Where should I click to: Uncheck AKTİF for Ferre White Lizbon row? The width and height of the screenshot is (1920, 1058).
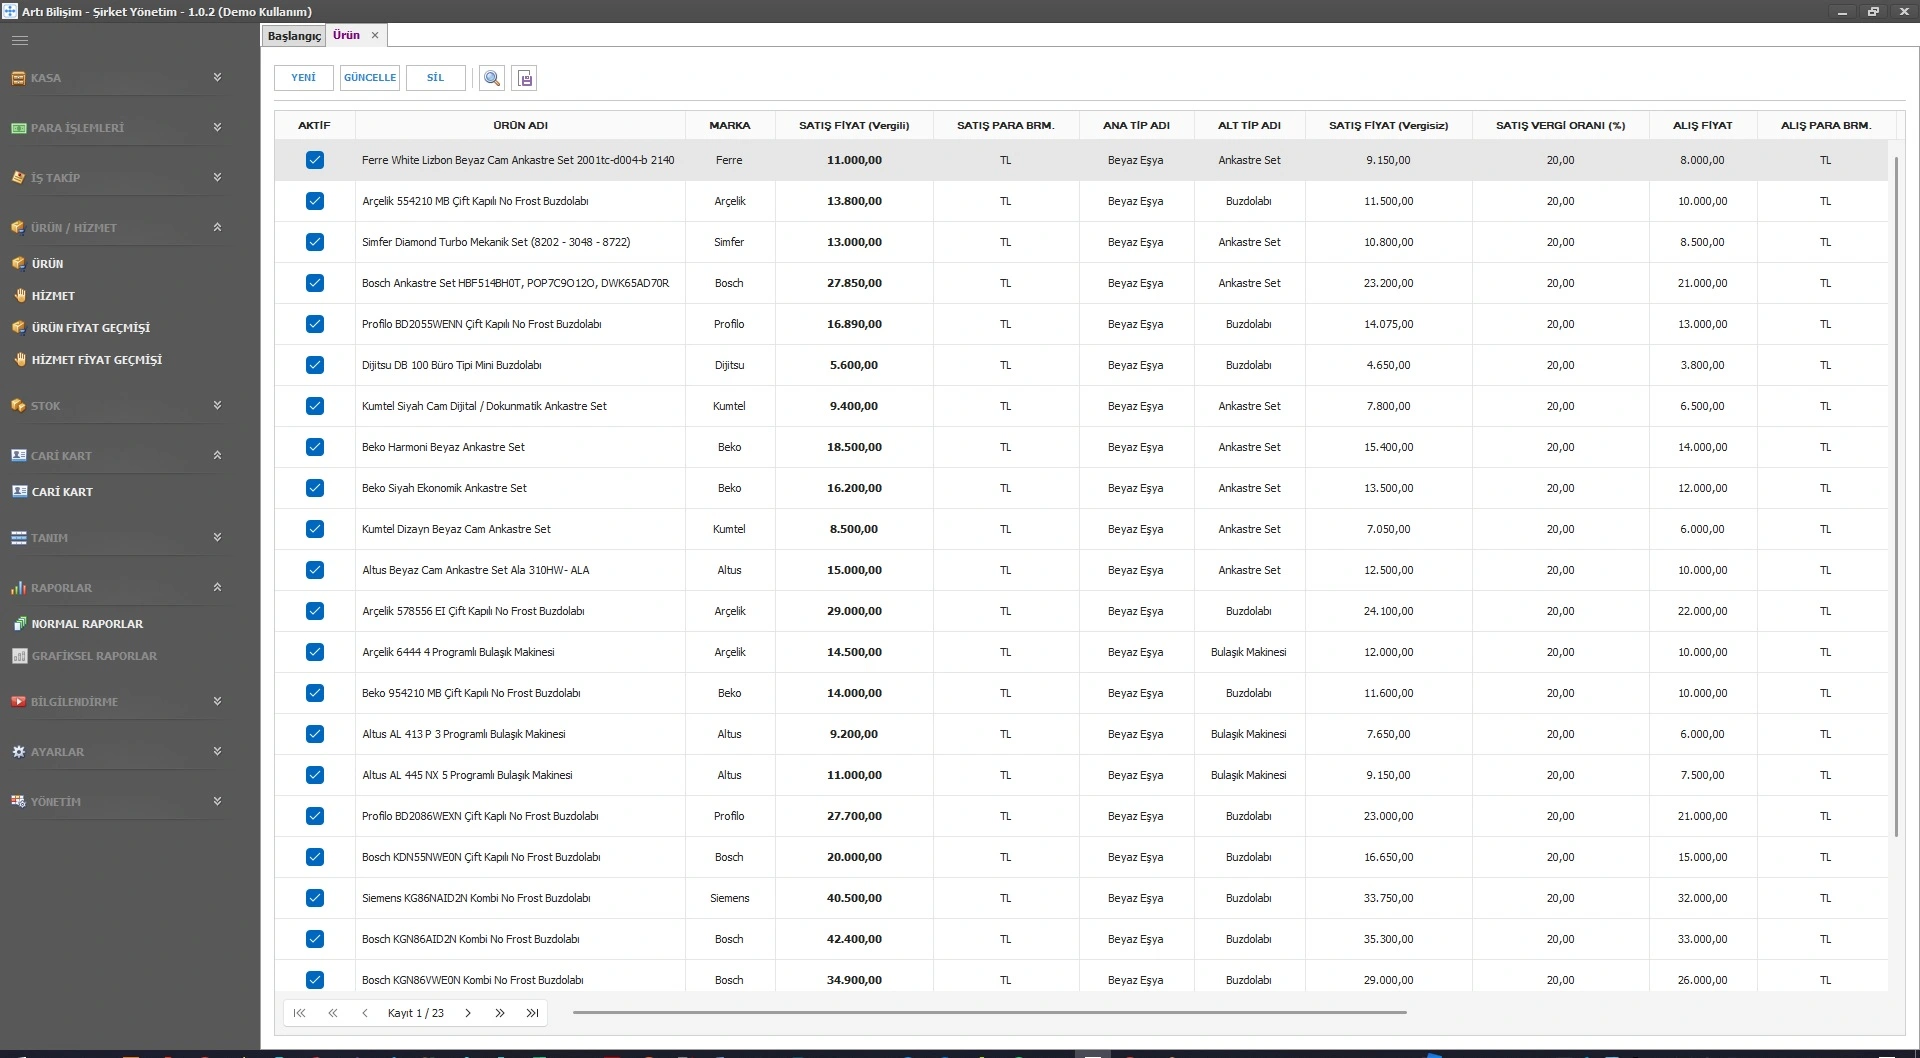(x=315, y=160)
